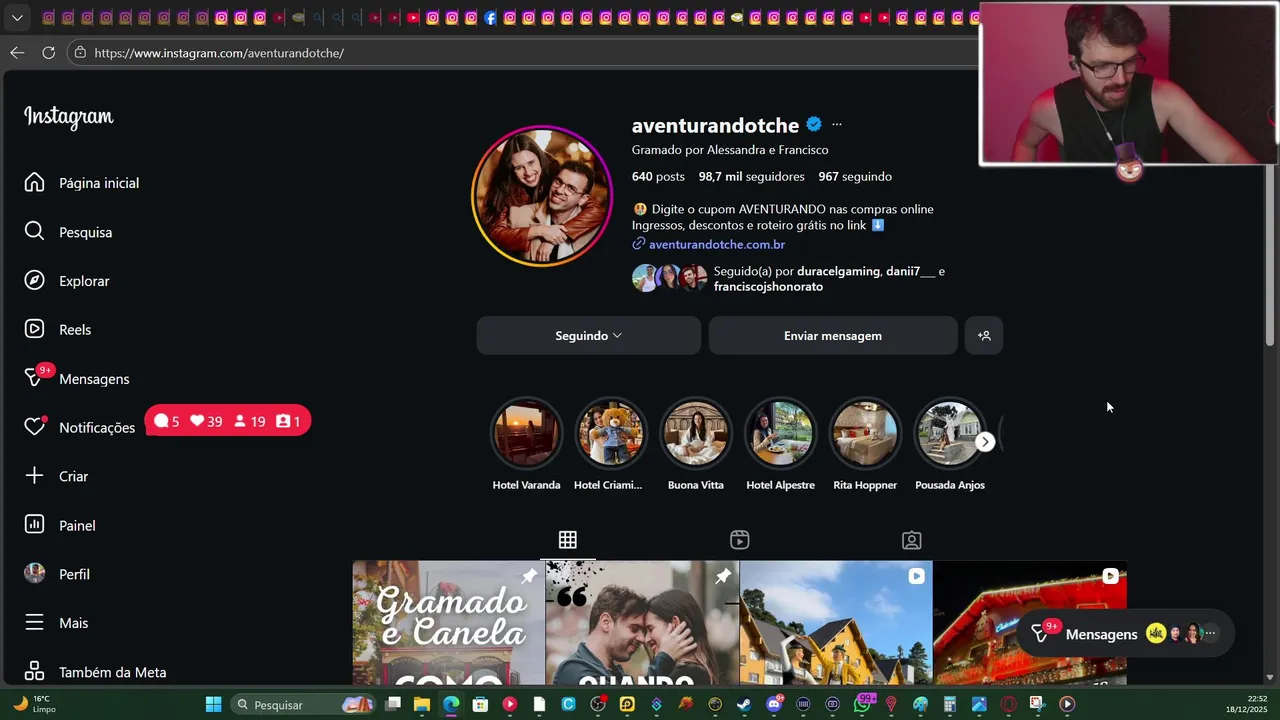Open Explorar from the sidebar label
This screenshot has width=1280, height=720.
[x=84, y=281]
